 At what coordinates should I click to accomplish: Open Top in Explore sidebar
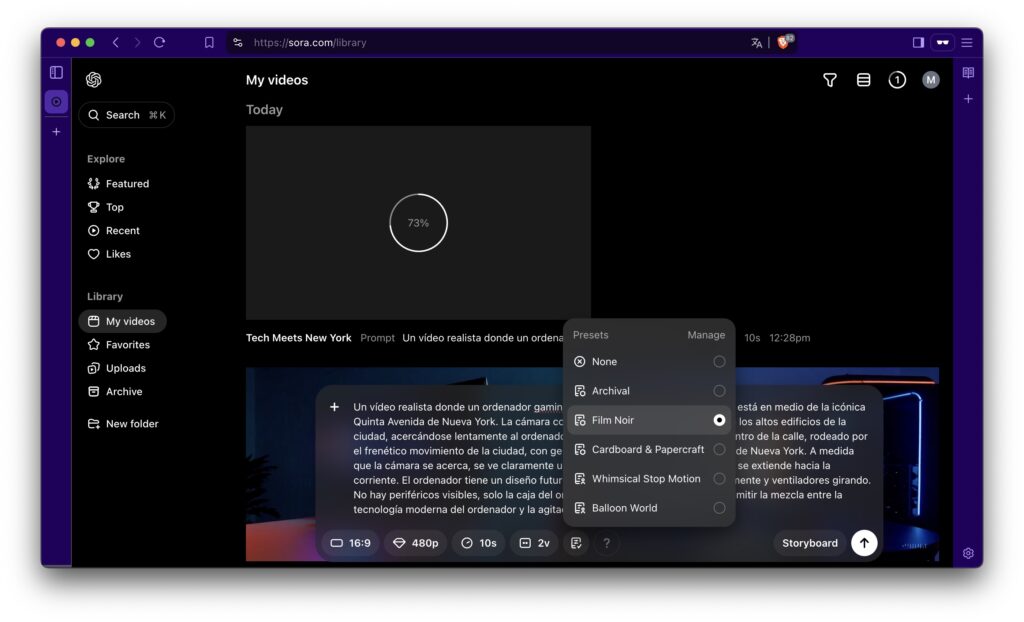point(106,207)
